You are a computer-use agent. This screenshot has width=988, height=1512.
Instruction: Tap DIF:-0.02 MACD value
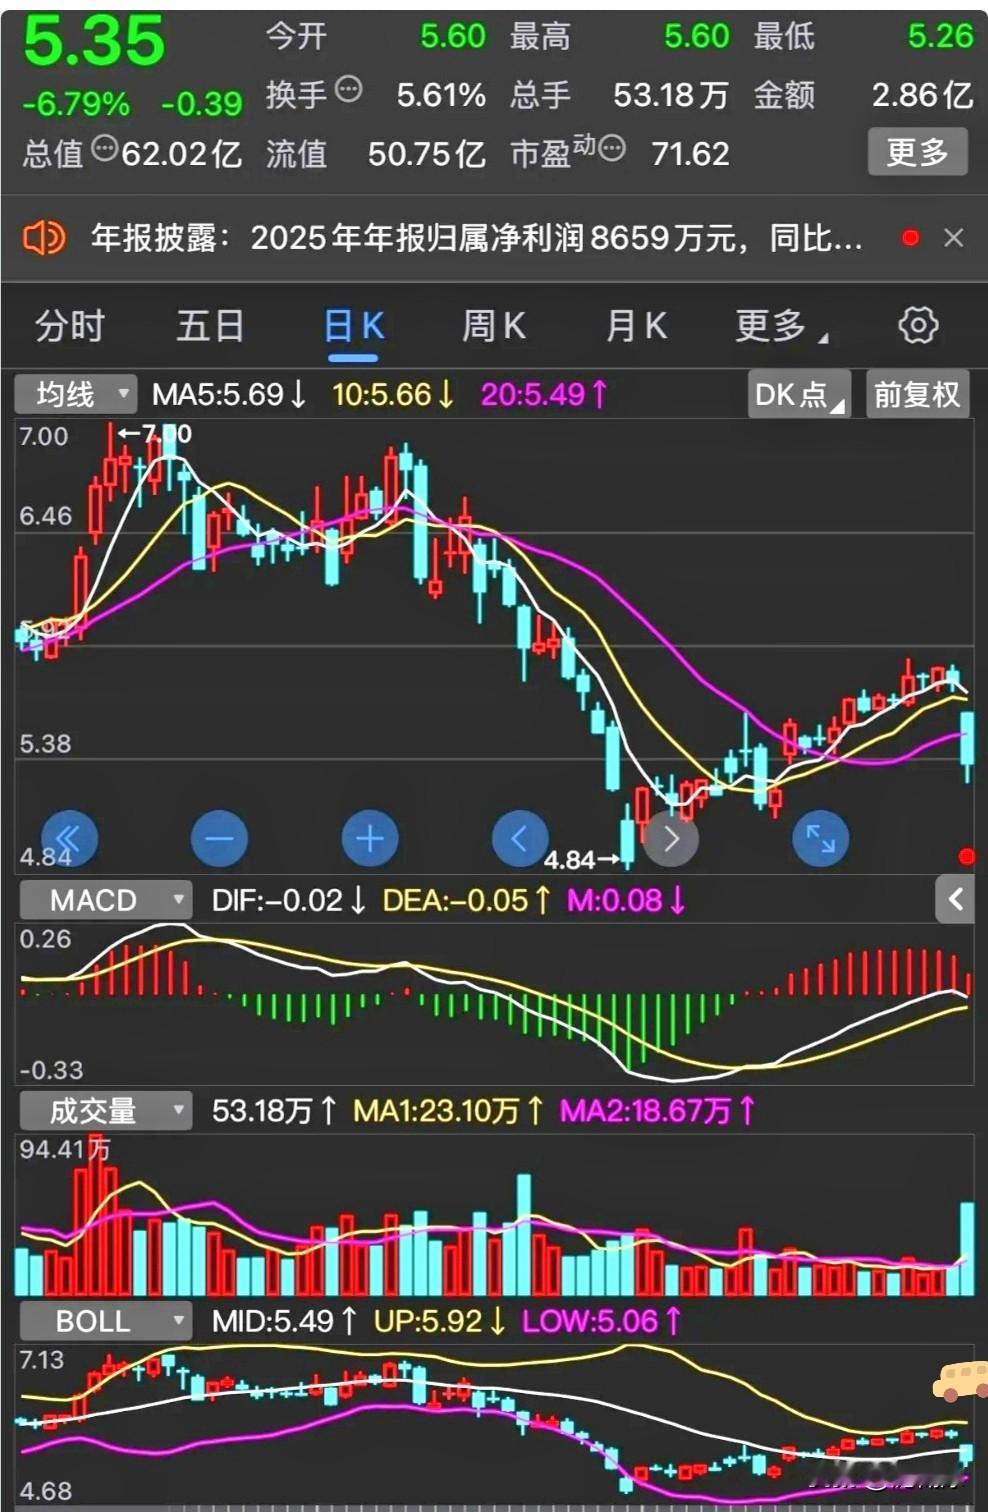pos(289,900)
